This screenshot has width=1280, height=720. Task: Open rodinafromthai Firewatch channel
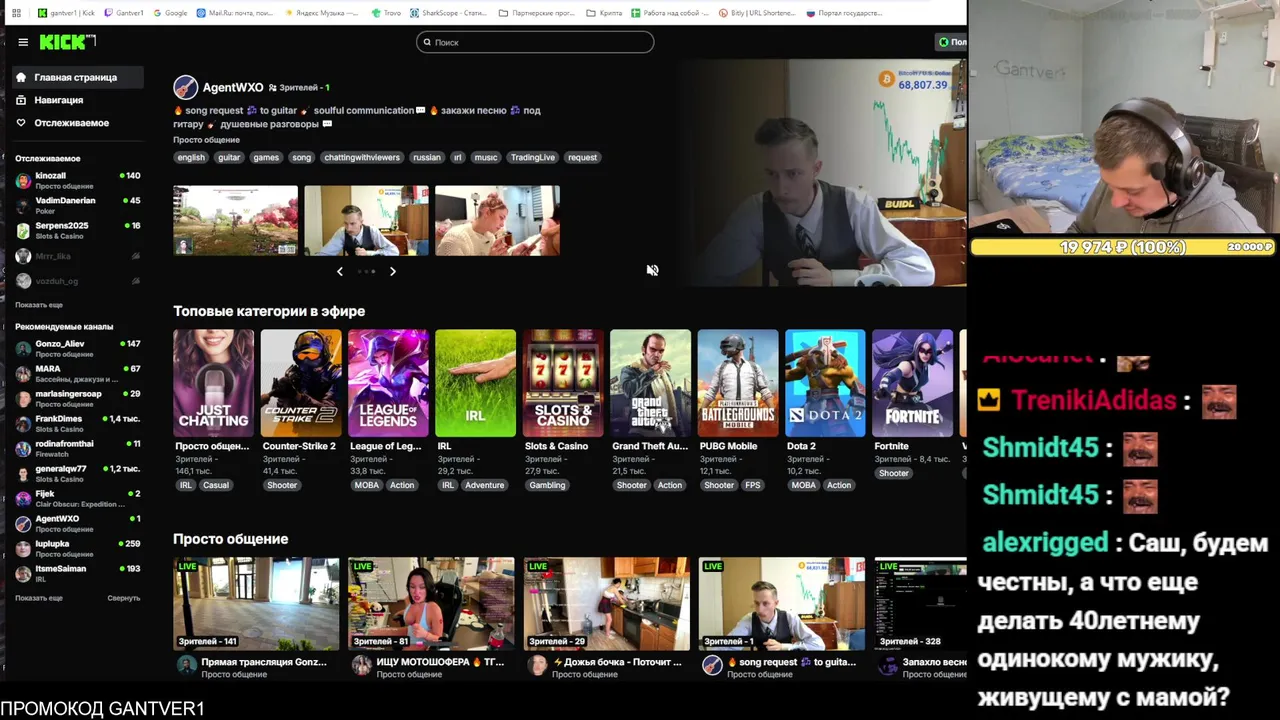tap(77, 448)
